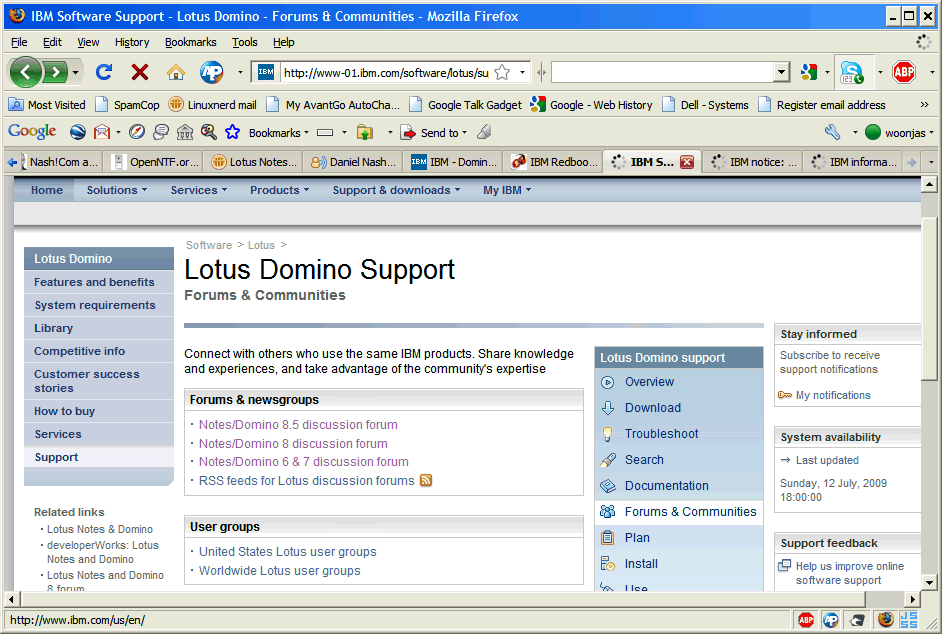Screen dimensions: 942x634
Task: Click the Most Visited bookmark
Action: pyautogui.click(x=47, y=105)
